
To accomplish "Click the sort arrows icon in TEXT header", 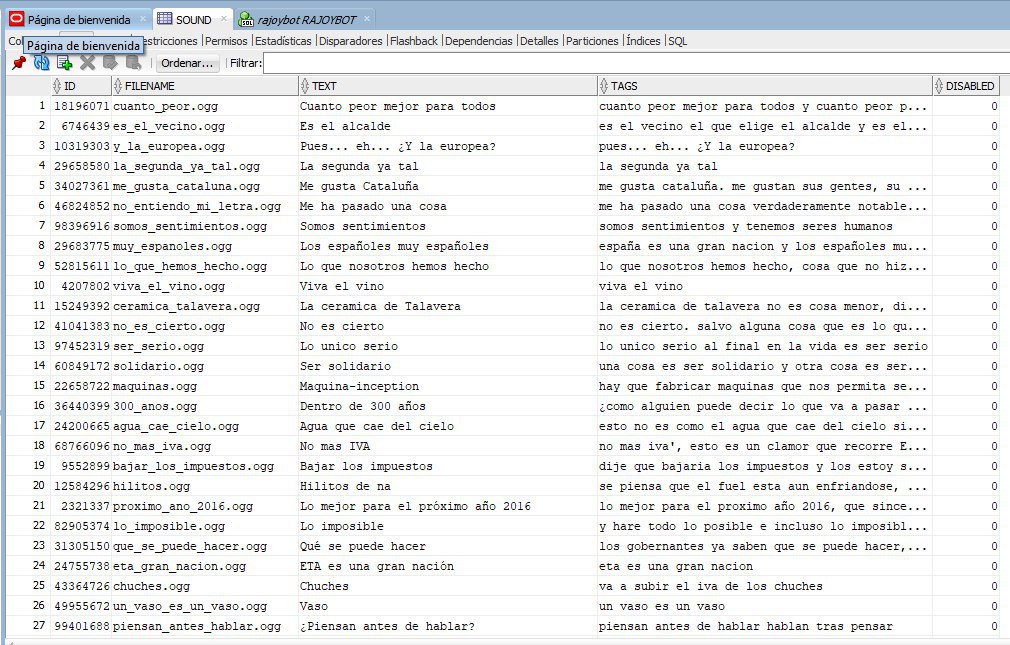I will [x=305, y=86].
